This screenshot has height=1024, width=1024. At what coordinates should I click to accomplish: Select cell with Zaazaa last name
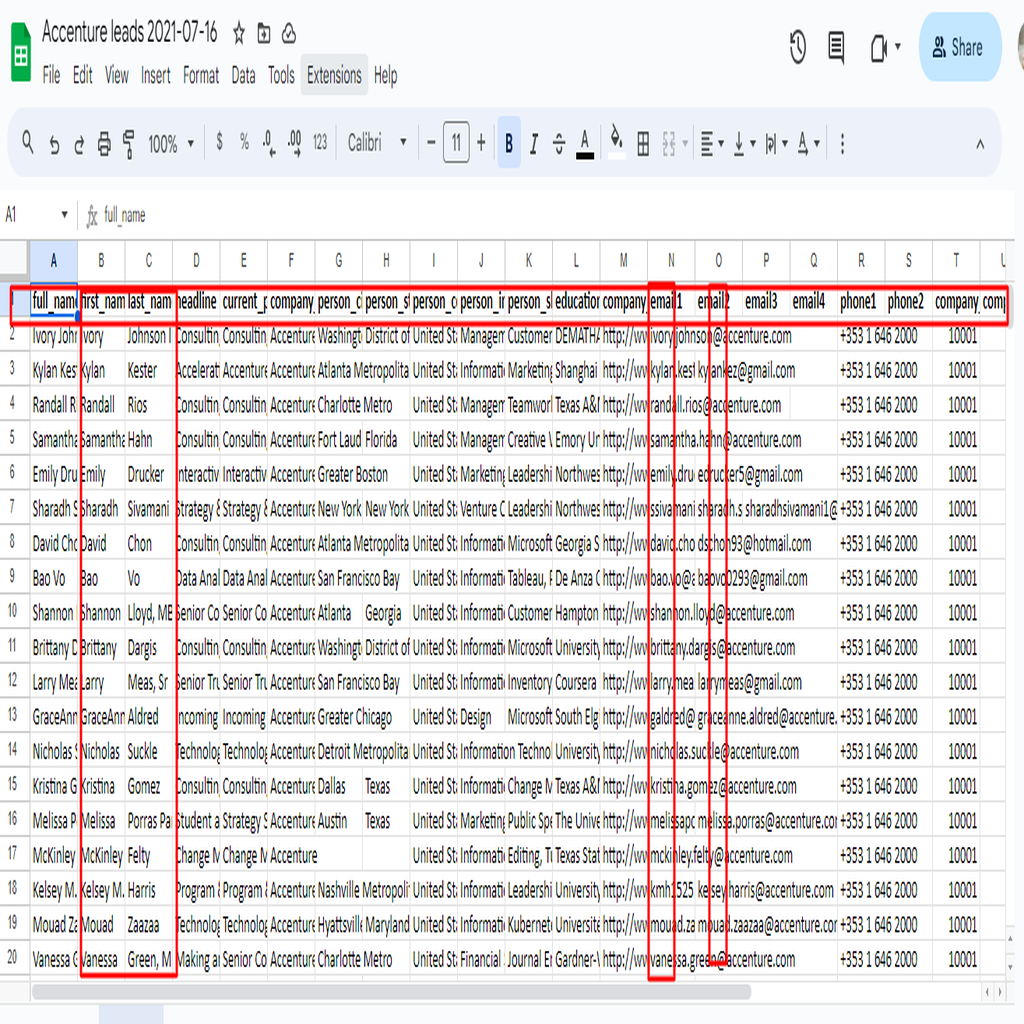point(149,925)
